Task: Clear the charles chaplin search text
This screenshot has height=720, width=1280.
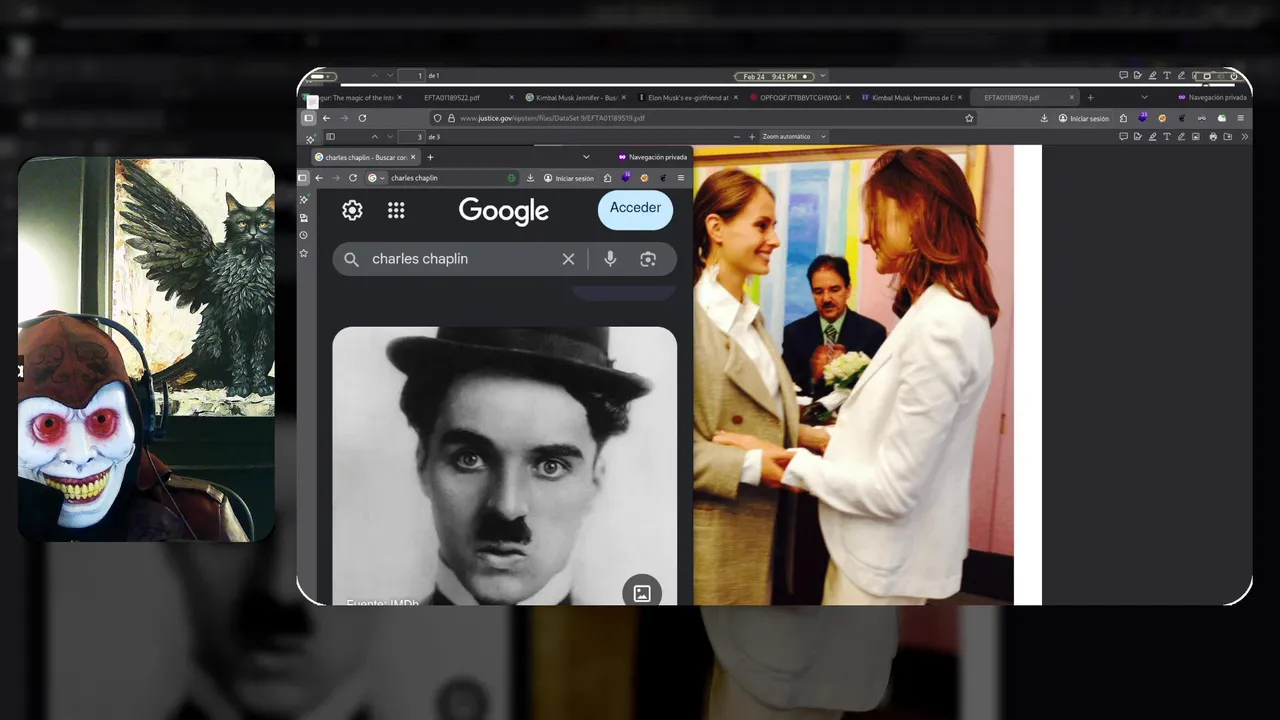Action: (x=568, y=259)
